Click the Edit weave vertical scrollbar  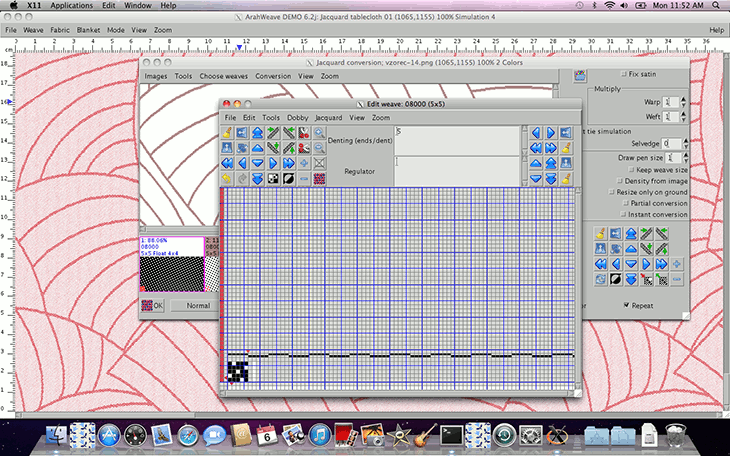click(x=578, y=288)
